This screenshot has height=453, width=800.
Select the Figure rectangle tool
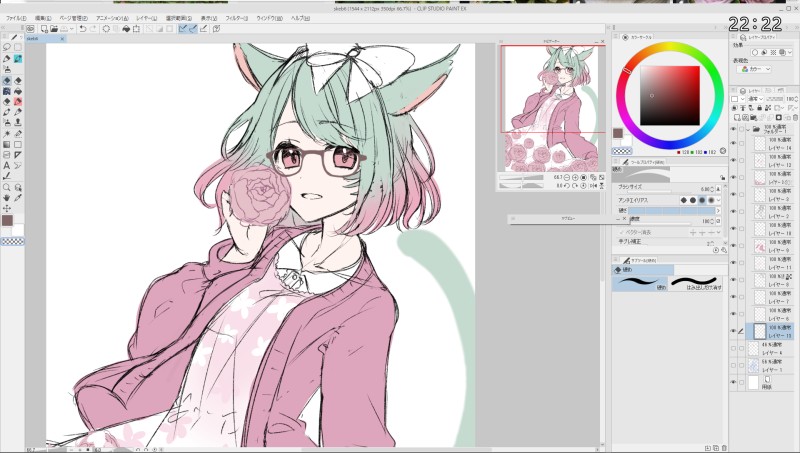click(18, 144)
